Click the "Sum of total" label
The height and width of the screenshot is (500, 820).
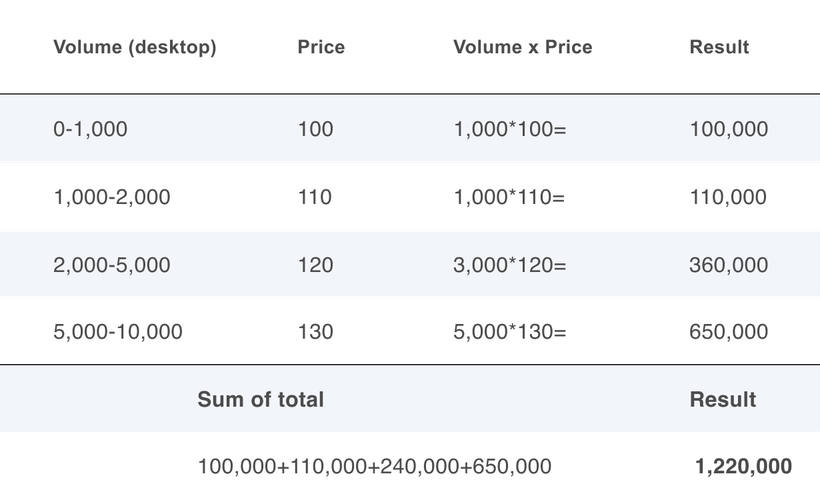(x=260, y=400)
